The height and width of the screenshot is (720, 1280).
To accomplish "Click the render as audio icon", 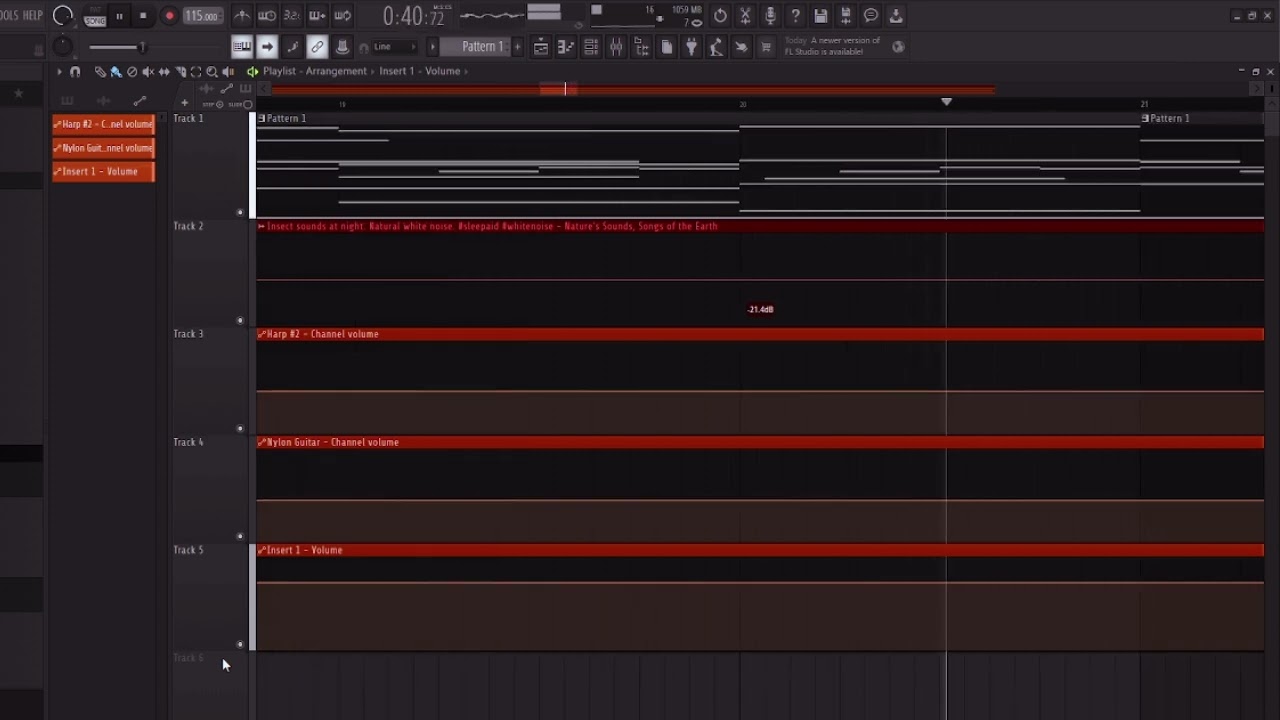I will point(845,15).
